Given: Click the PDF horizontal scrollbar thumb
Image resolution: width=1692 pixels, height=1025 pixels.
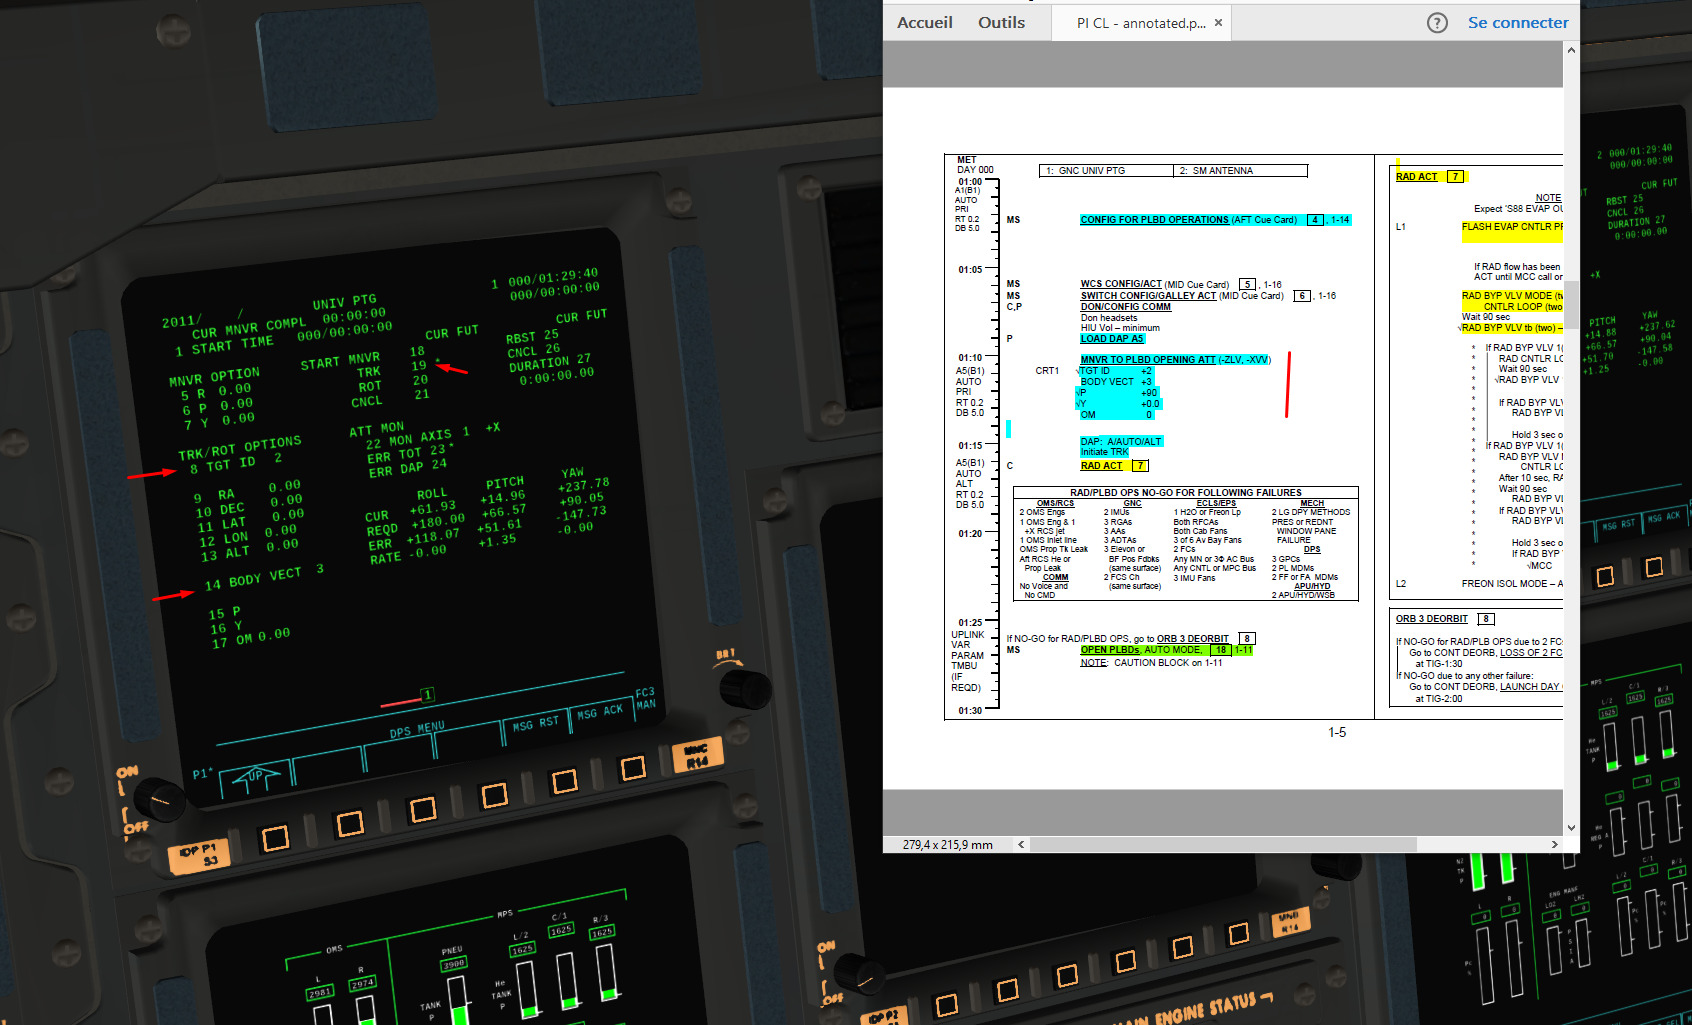Looking at the screenshot, I should click(x=1223, y=845).
